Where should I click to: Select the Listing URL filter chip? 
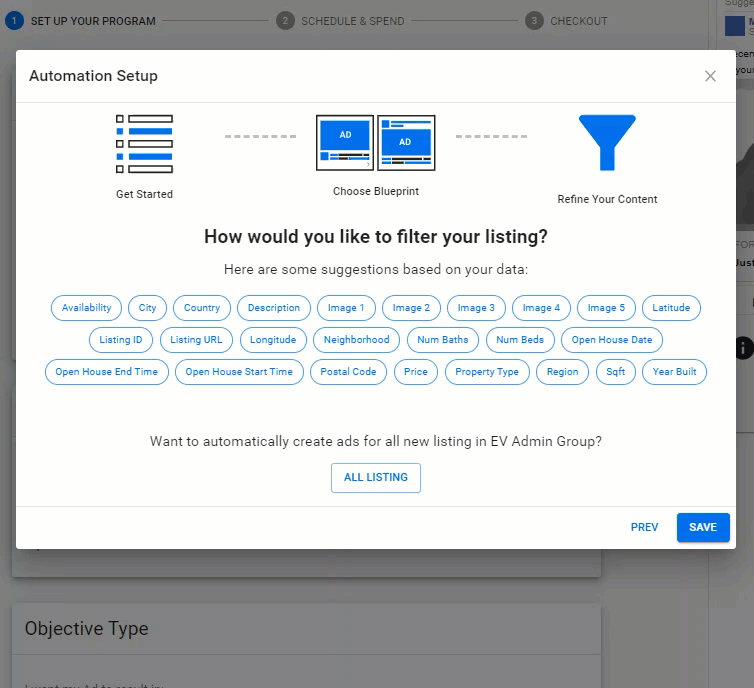pyautogui.click(x=196, y=340)
